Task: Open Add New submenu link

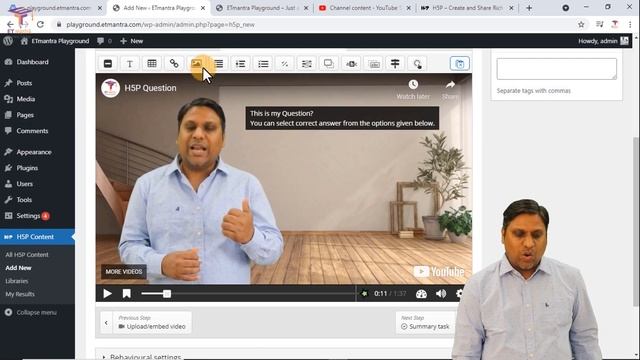Action: 18,268
